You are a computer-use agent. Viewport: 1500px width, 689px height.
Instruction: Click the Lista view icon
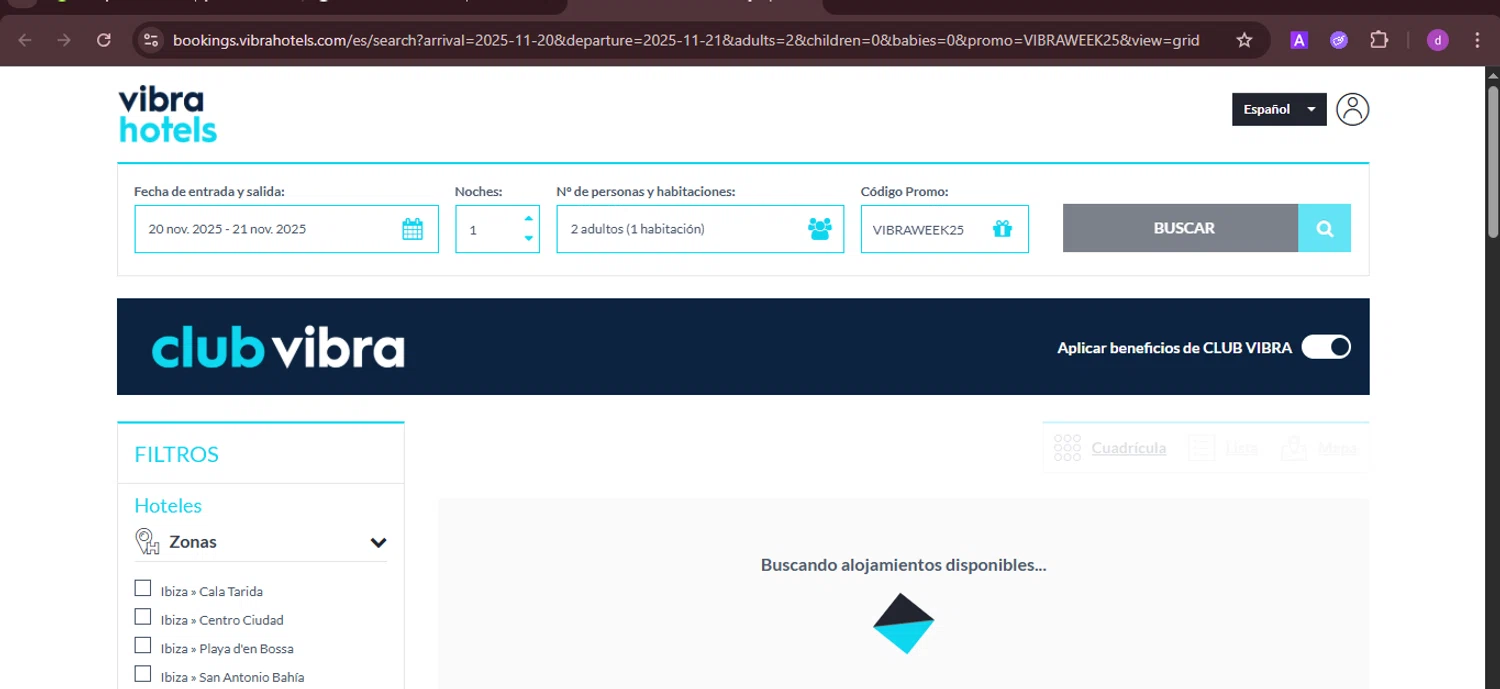tap(1201, 448)
